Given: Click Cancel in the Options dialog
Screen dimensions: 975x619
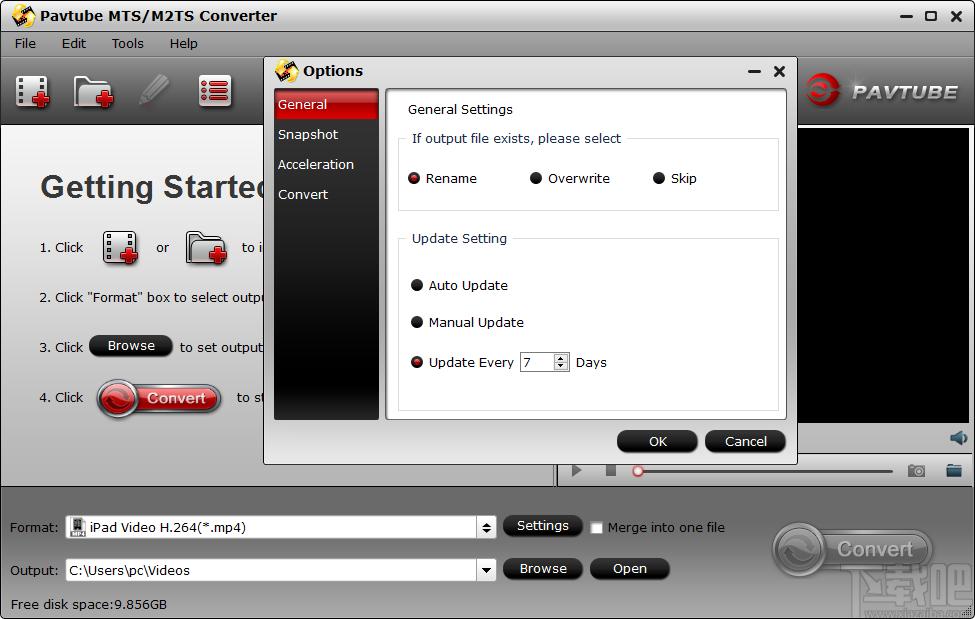Looking at the screenshot, I should click(x=746, y=442).
